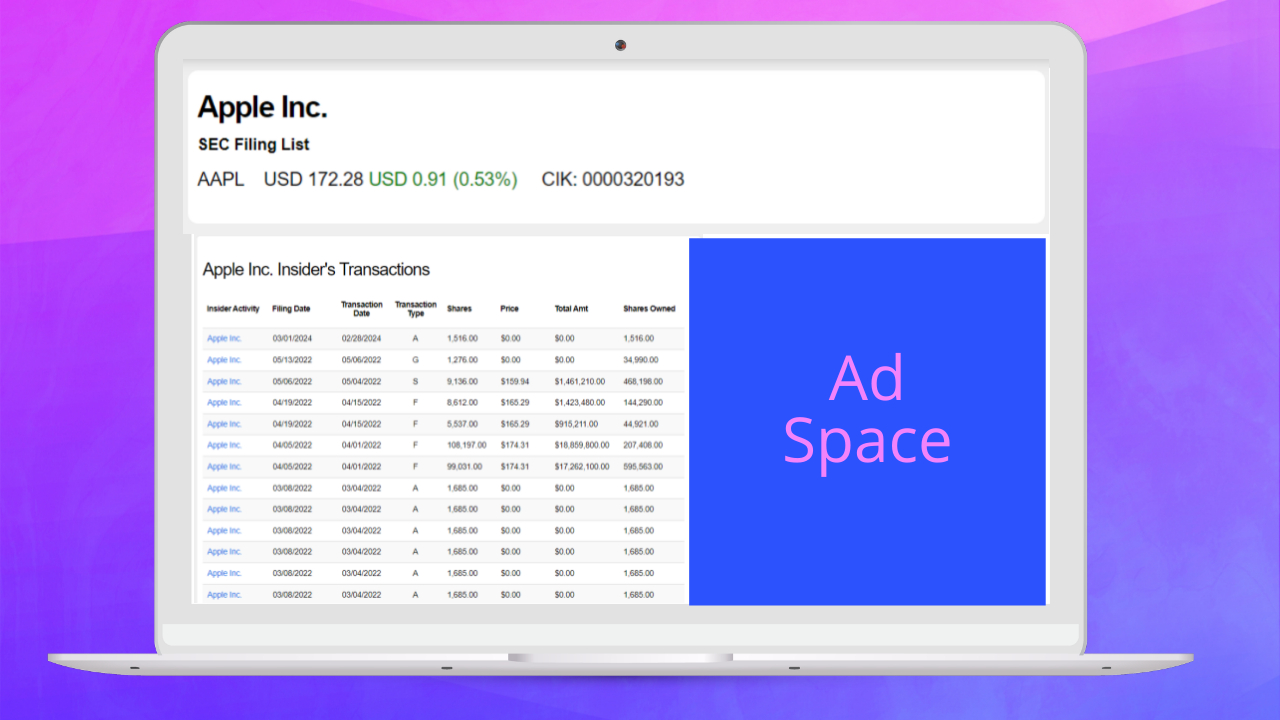Open the Apple Inc. link on the 04/05/2022 row
1280x720 pixels.
pyautogui.click(x=224, y=445)
